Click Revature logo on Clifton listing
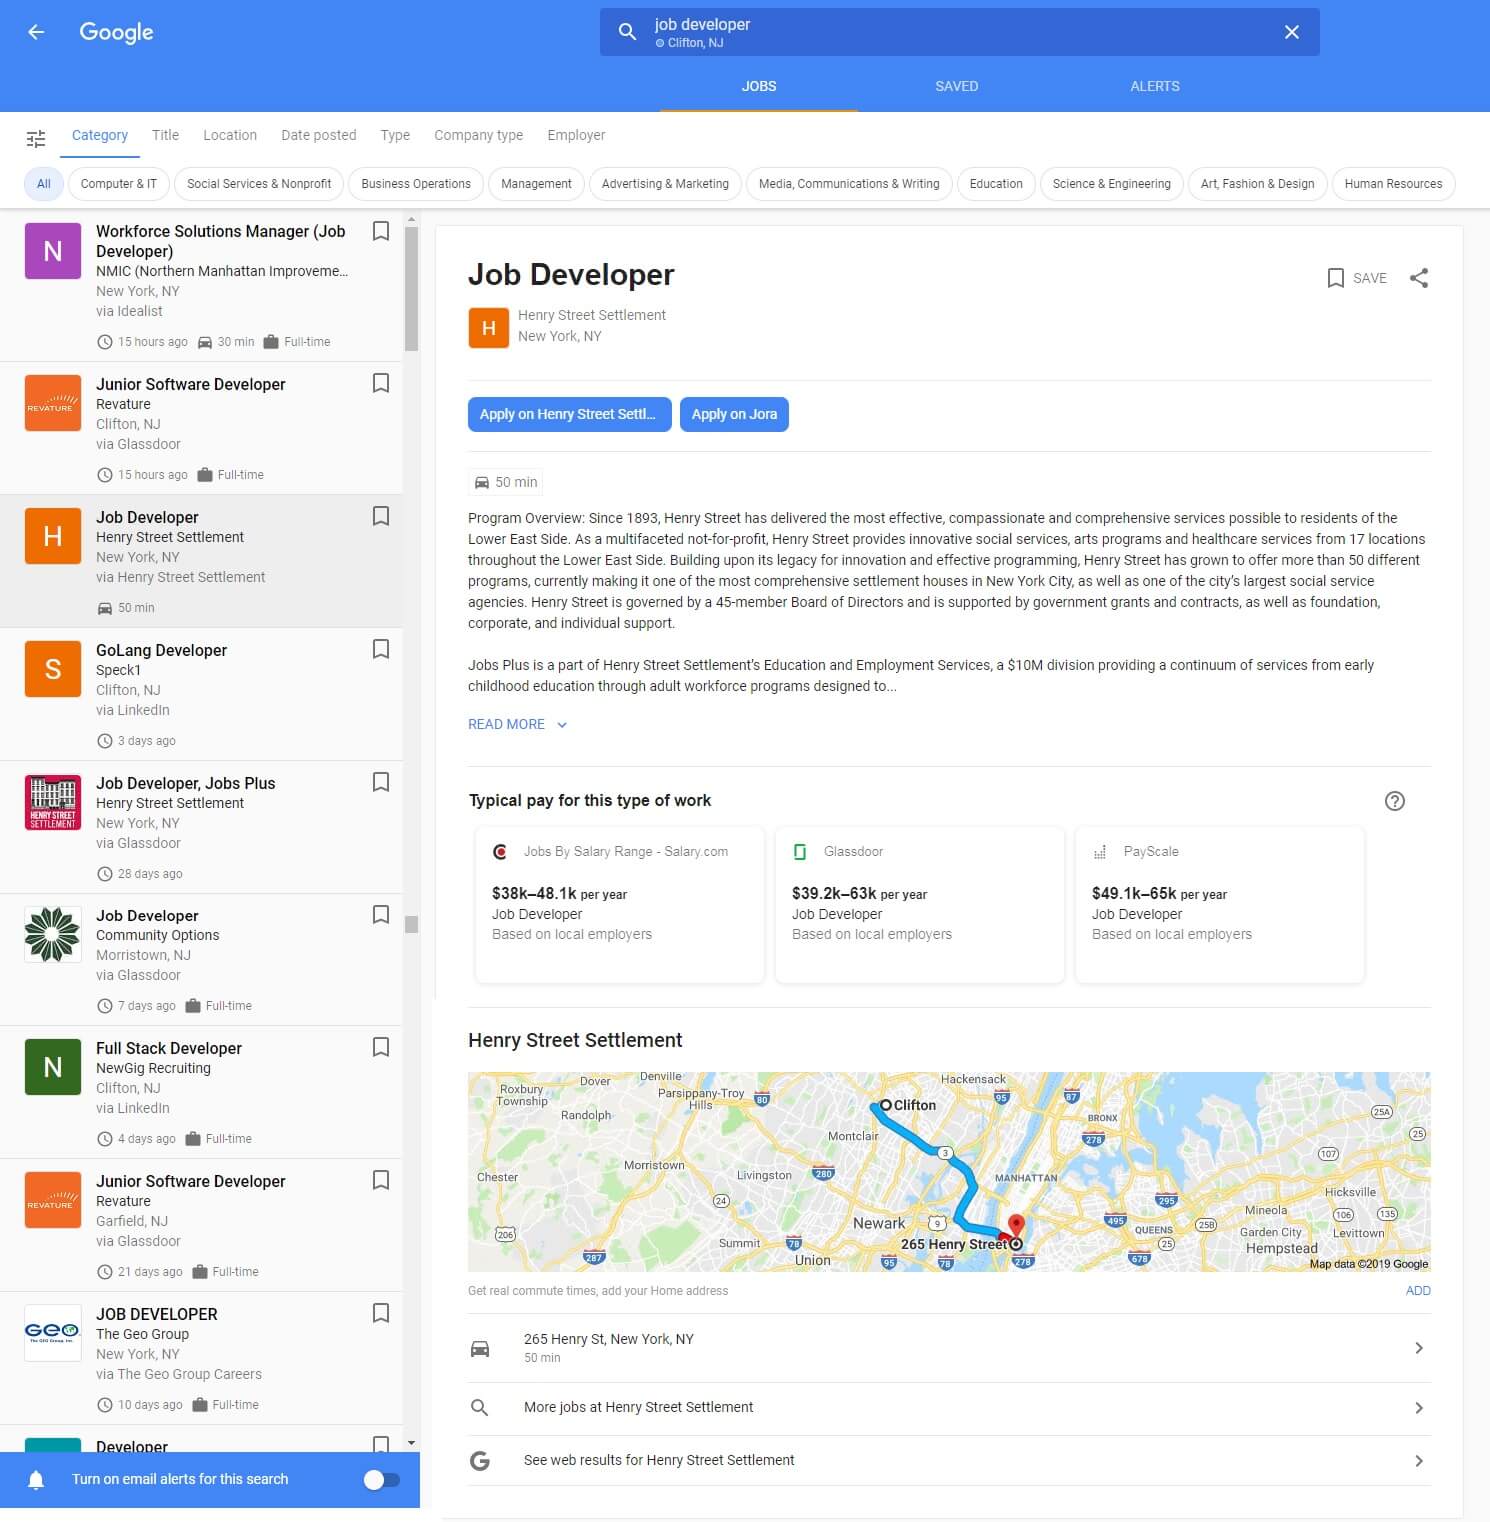 point(53,403)
